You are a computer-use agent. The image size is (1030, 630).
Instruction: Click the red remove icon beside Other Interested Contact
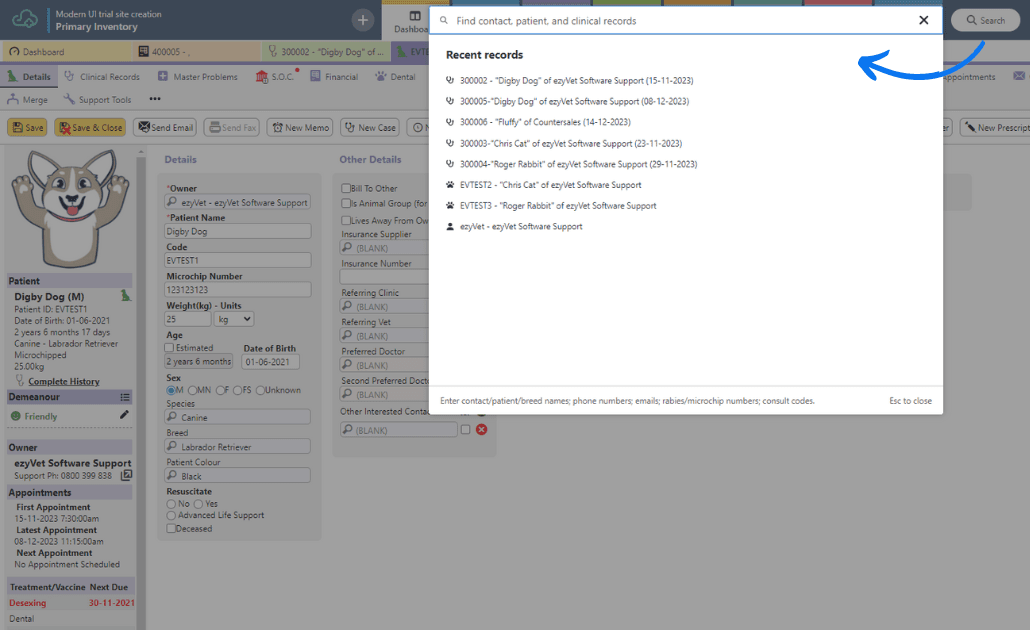481,429
